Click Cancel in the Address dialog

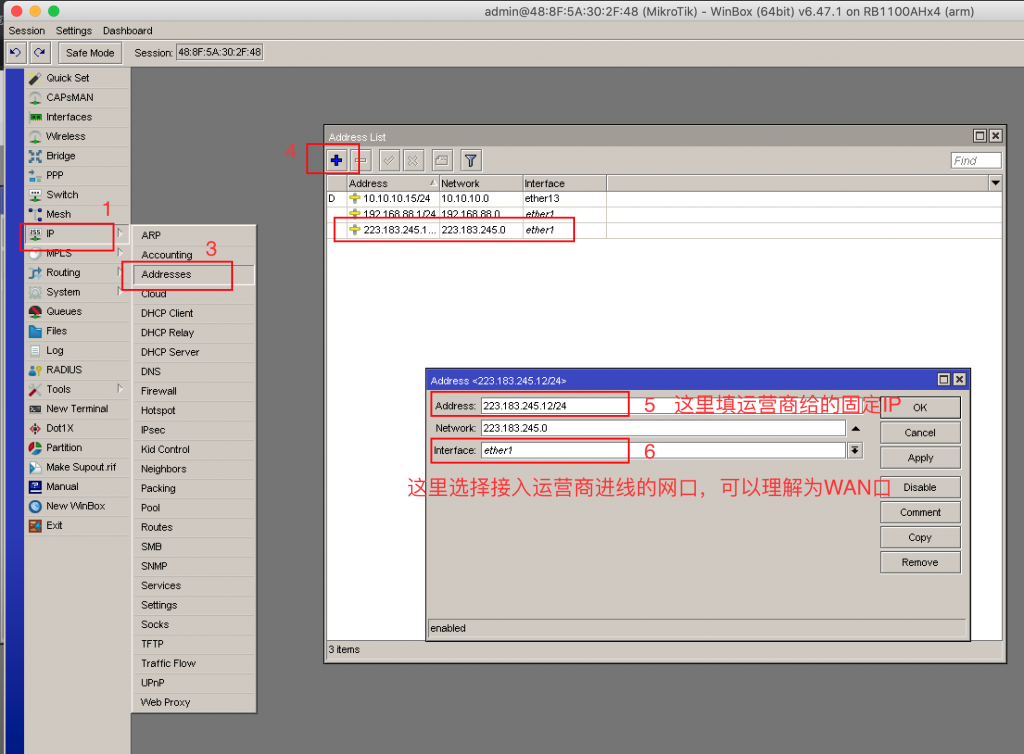tap(920, 433)
